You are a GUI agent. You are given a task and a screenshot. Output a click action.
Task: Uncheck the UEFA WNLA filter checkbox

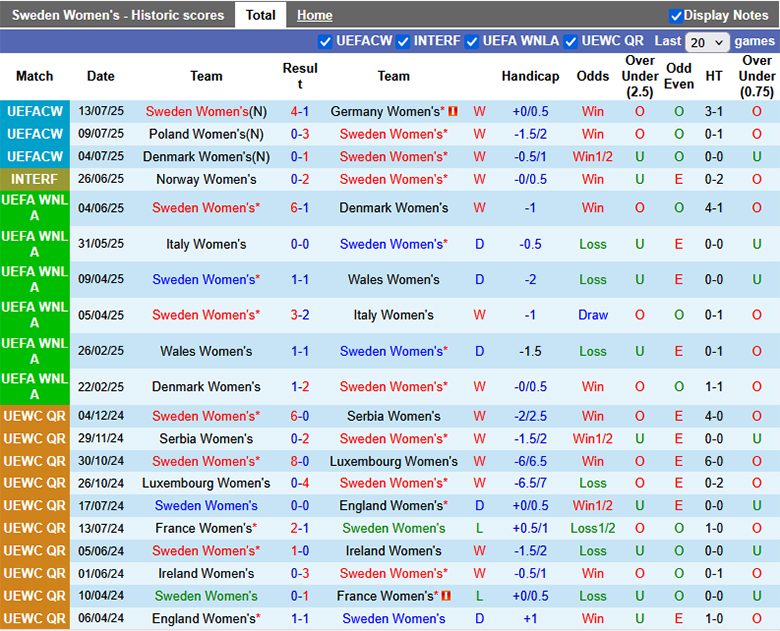472,42
